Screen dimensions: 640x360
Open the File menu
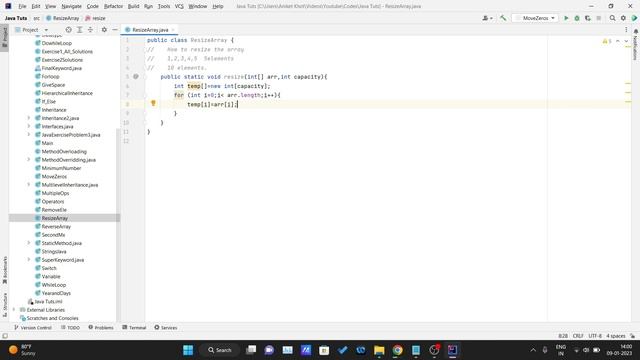tap(22, 6)
